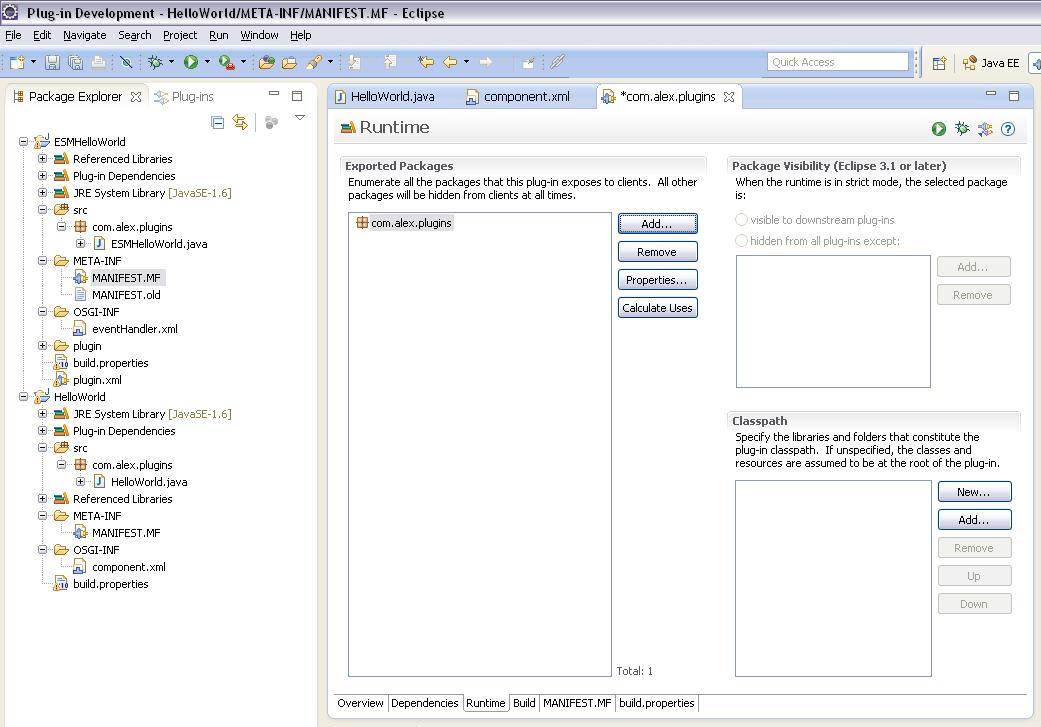Switch to the Plug-ins view tab

click(x=184, y=97)
